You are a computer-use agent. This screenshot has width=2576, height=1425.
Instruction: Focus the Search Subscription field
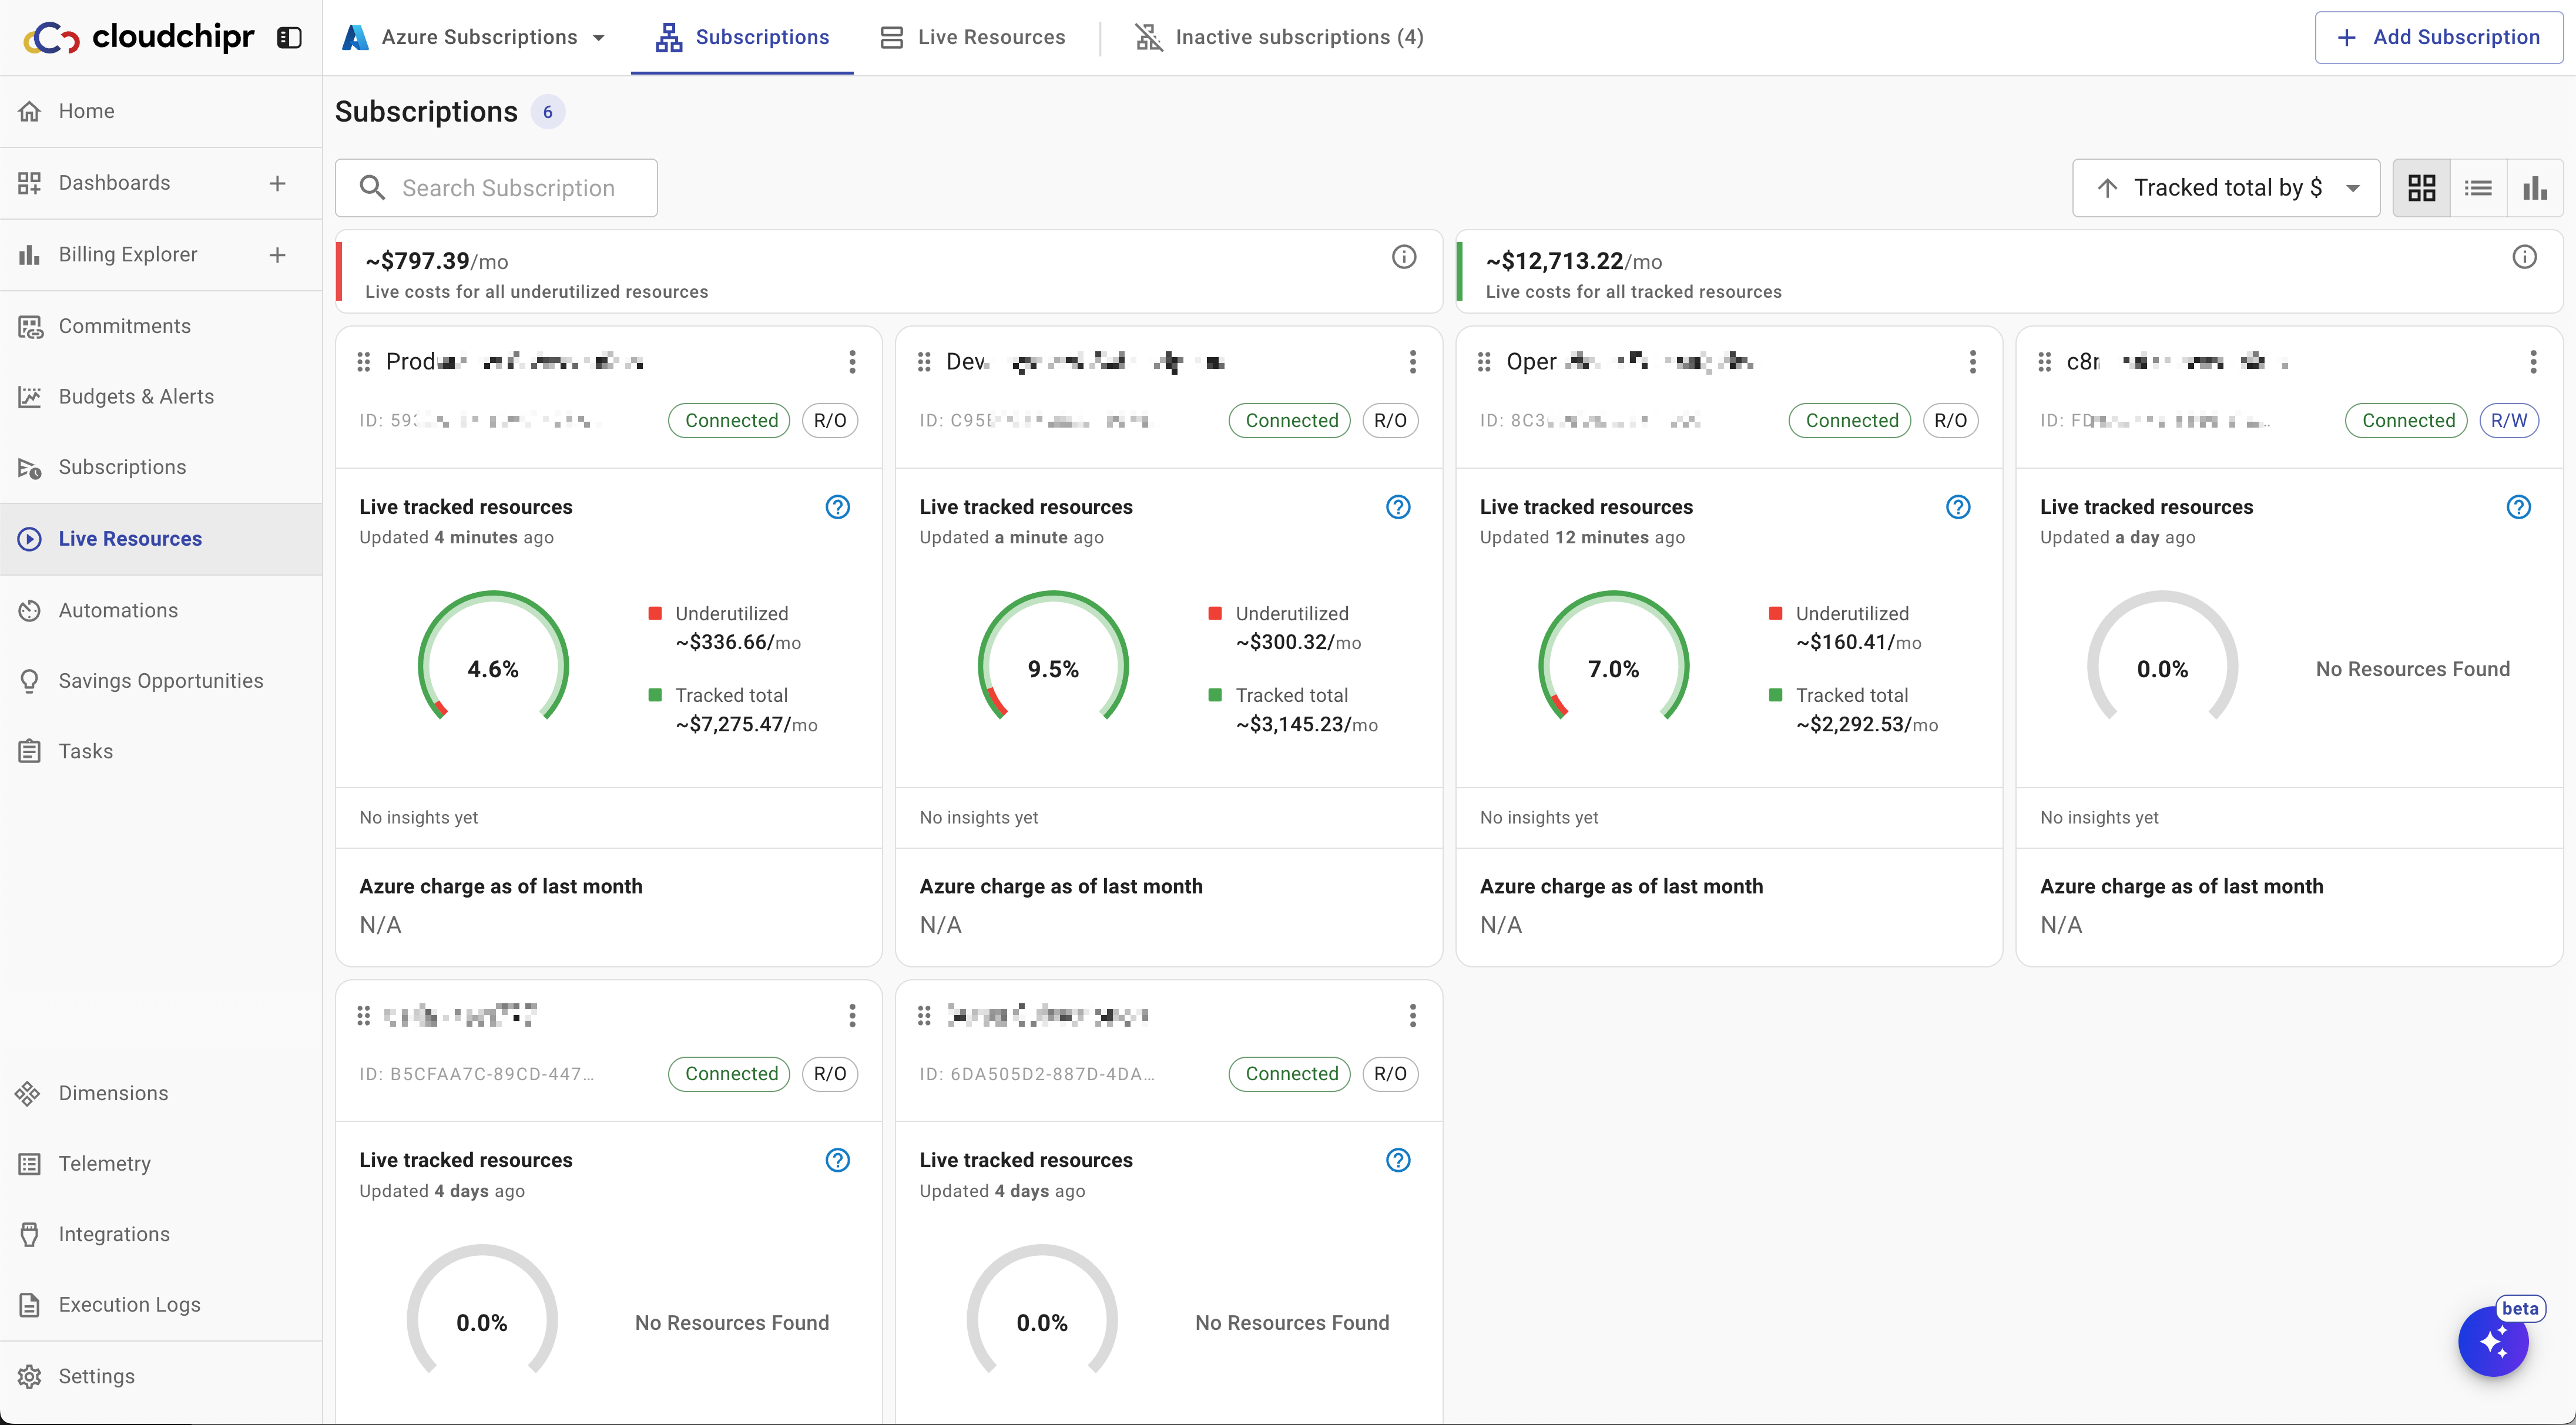[x=508, y=188]
